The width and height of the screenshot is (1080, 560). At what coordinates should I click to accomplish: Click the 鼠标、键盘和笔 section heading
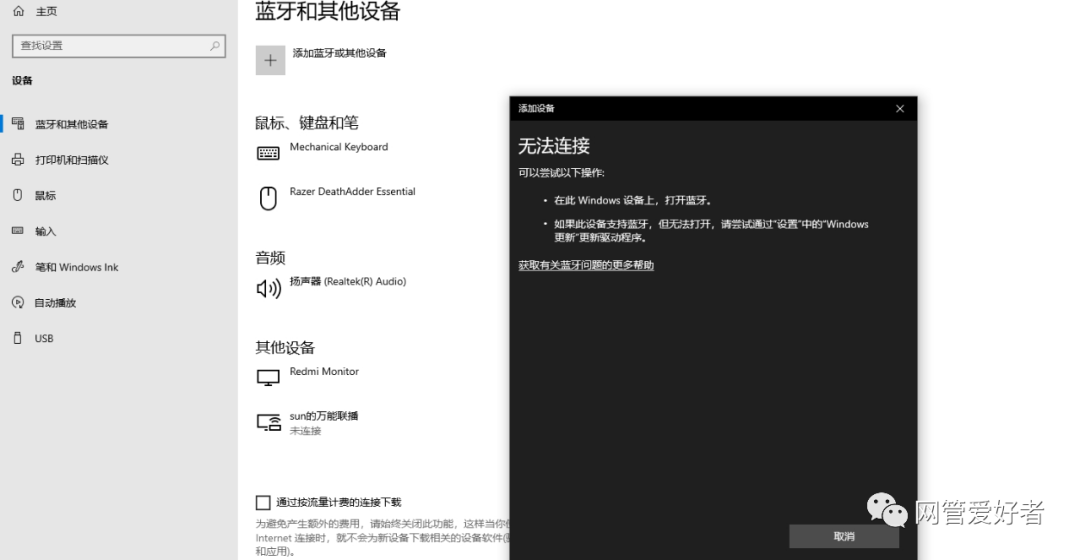click(x=307, y=123)
